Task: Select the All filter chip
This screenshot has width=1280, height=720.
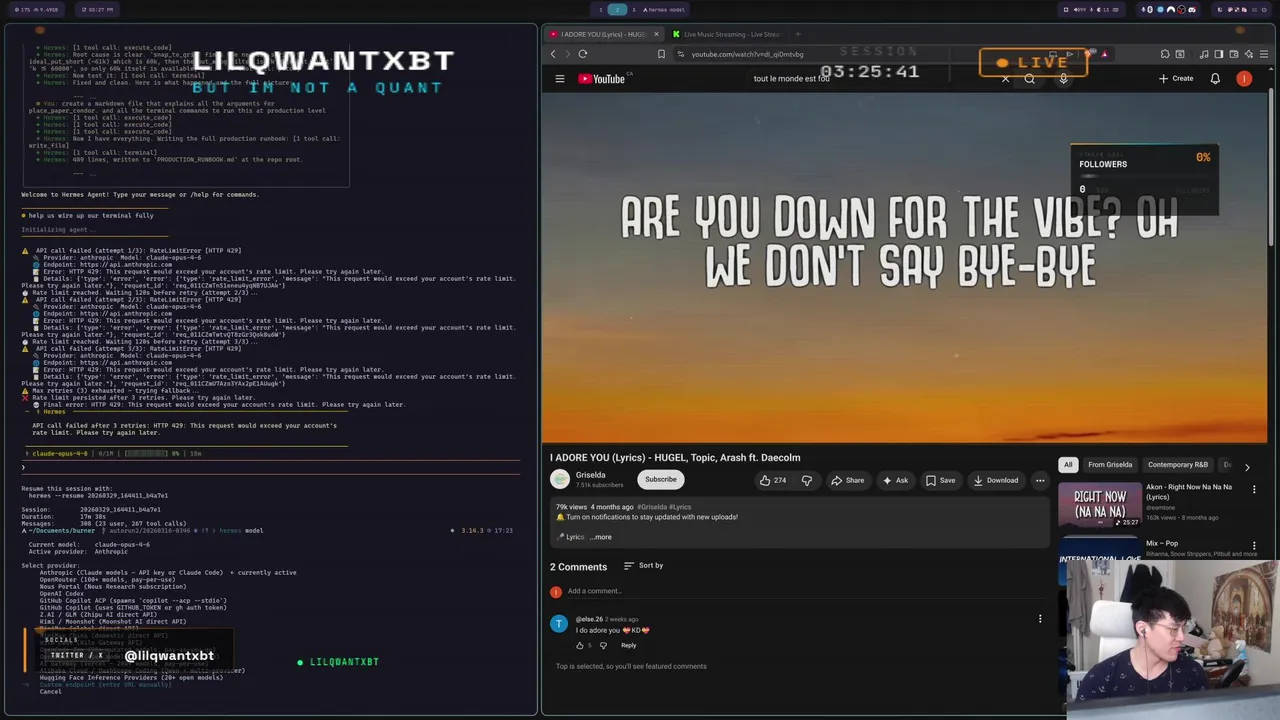Action: click(x=1068, y=465)
